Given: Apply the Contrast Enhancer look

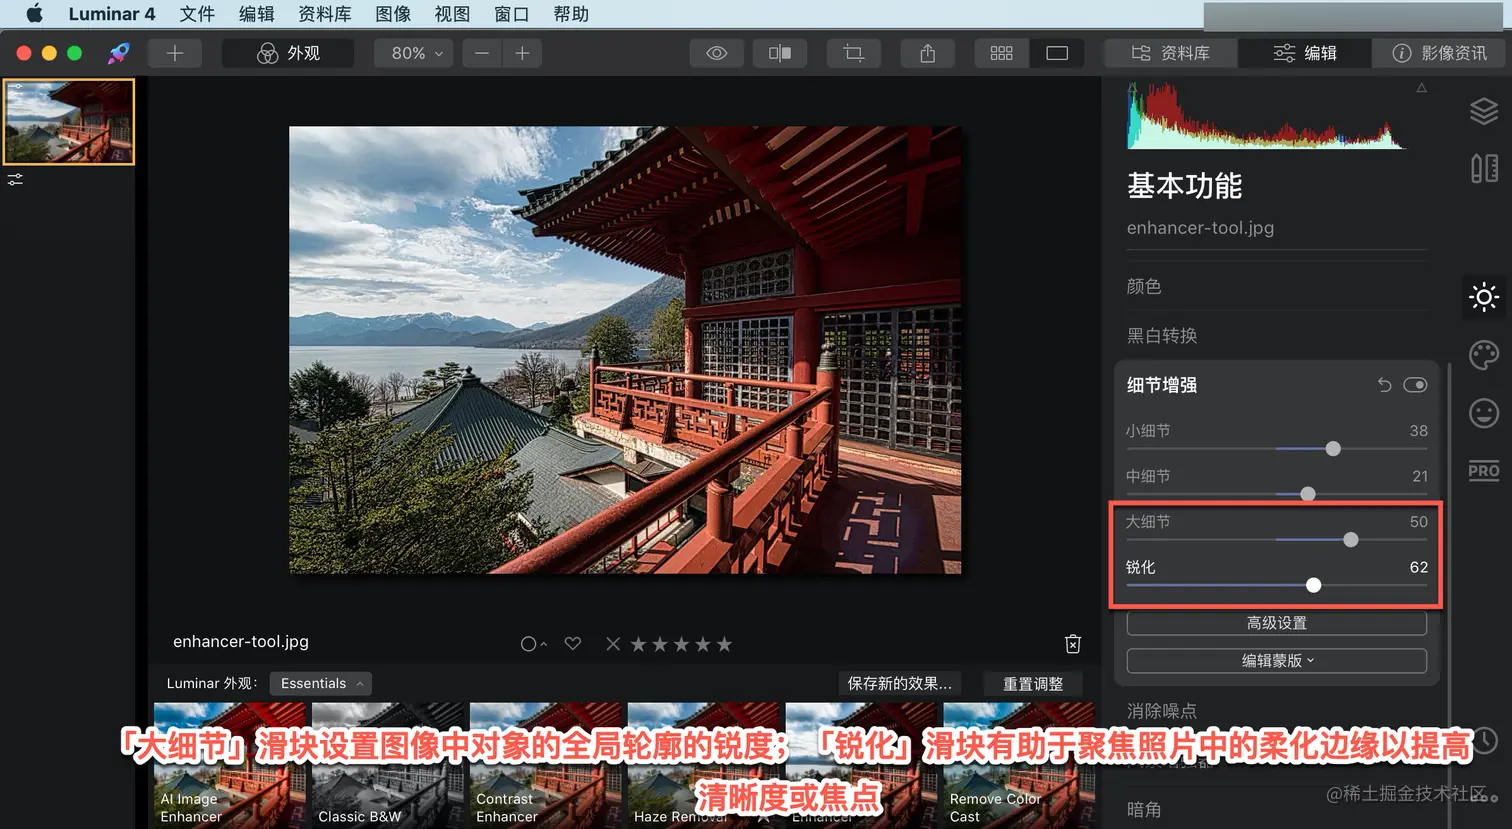Looking at the screenshot, I should point(546,765).
